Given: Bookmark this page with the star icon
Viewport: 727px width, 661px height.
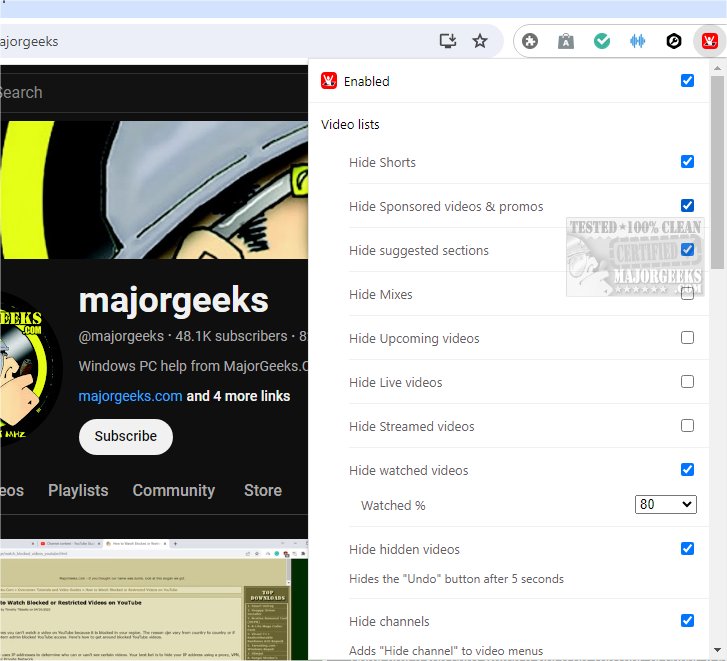Looking at the screenshot, I should pos(480,41).
